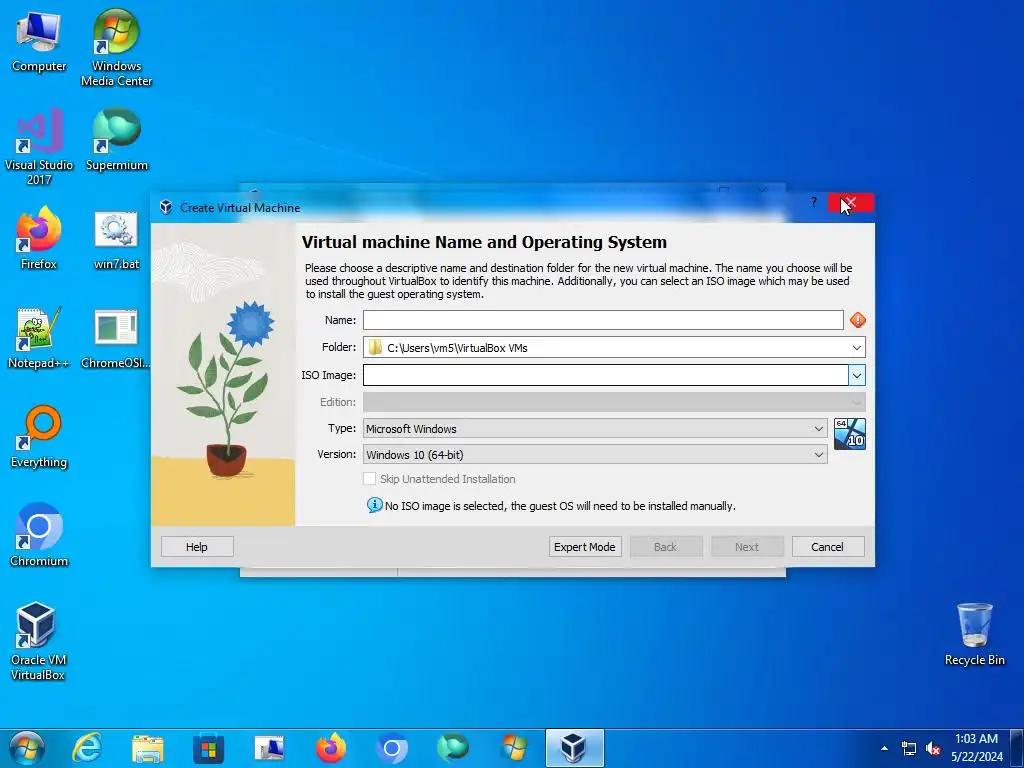Open the Windows Start menu

[26, 748]
